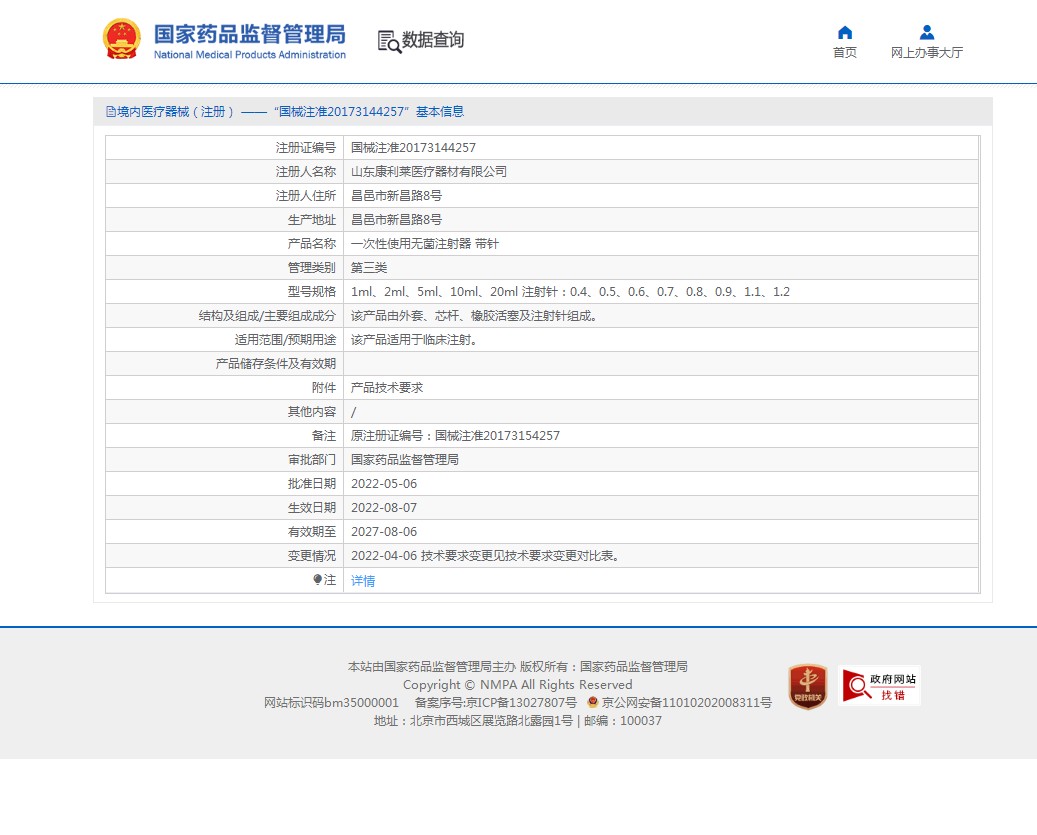Click 产品技术要求 attachment text
Image resolution: width=1037 pixels, height=835 pixels.
[x=387, y=387]
